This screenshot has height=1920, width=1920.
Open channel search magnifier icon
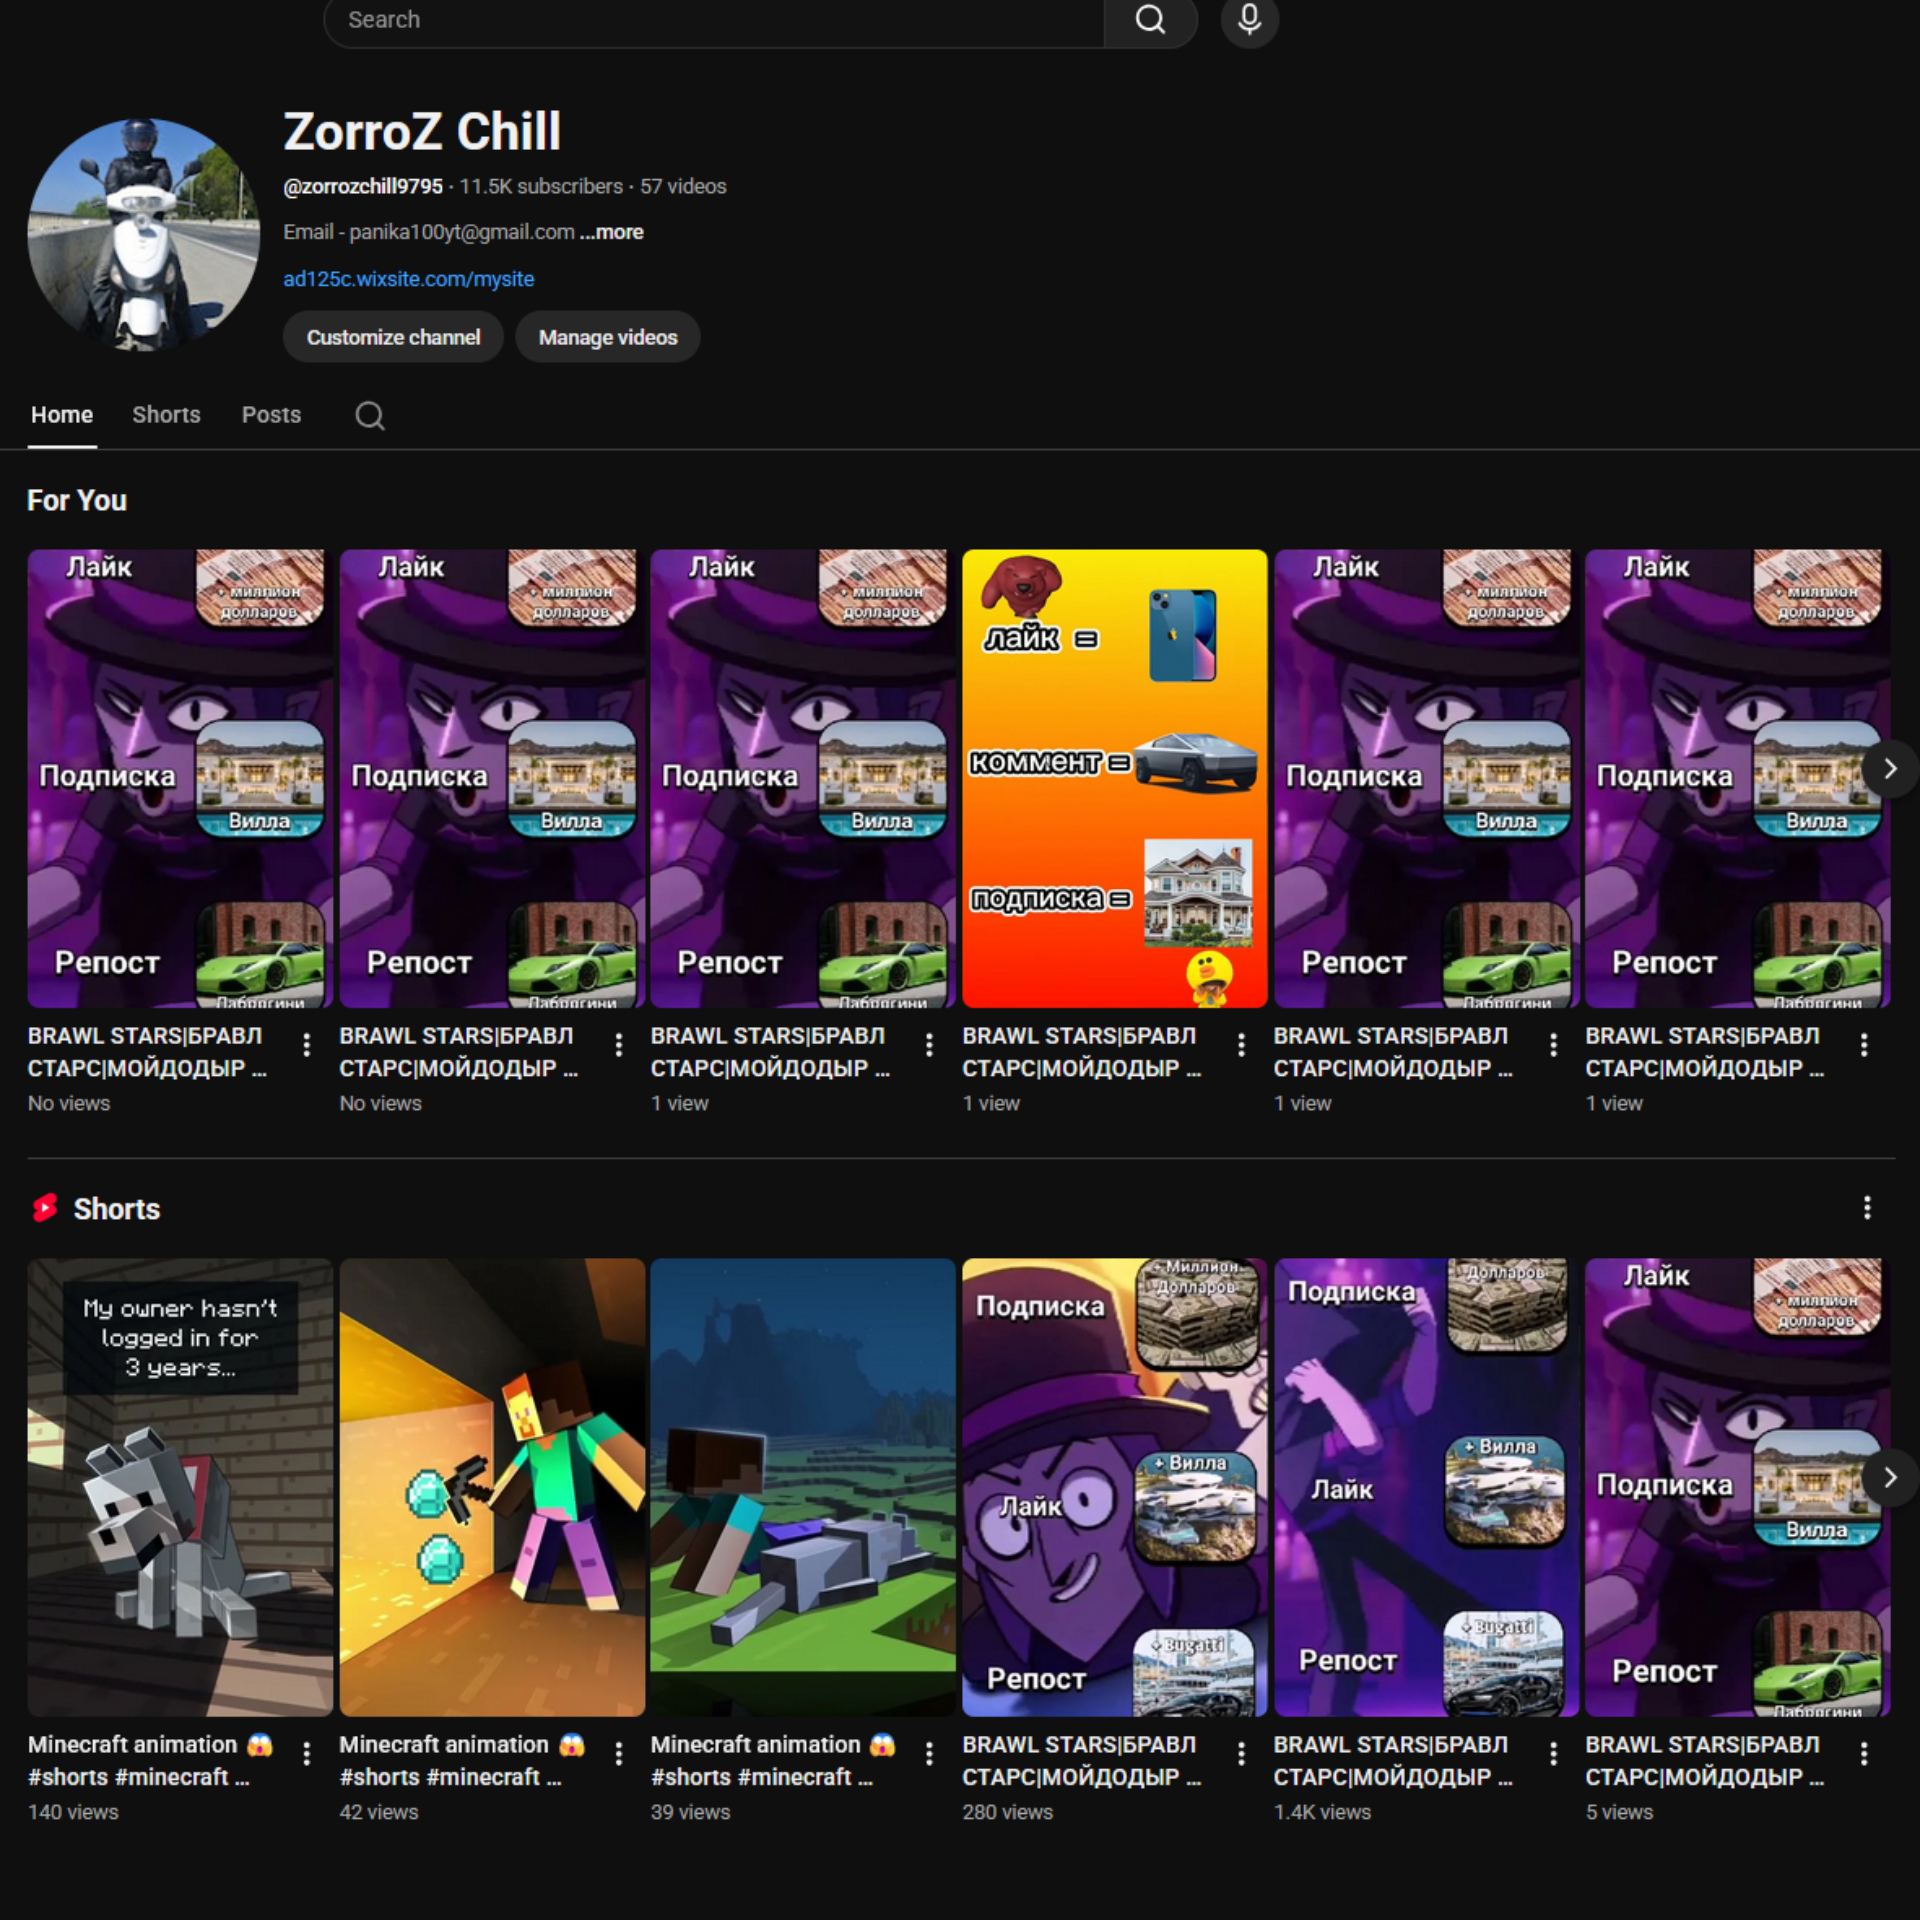pos(369,415)
